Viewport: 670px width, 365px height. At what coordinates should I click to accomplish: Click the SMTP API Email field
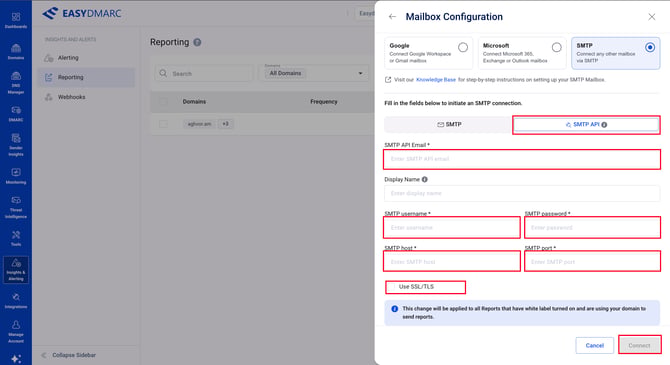(522, 159)
